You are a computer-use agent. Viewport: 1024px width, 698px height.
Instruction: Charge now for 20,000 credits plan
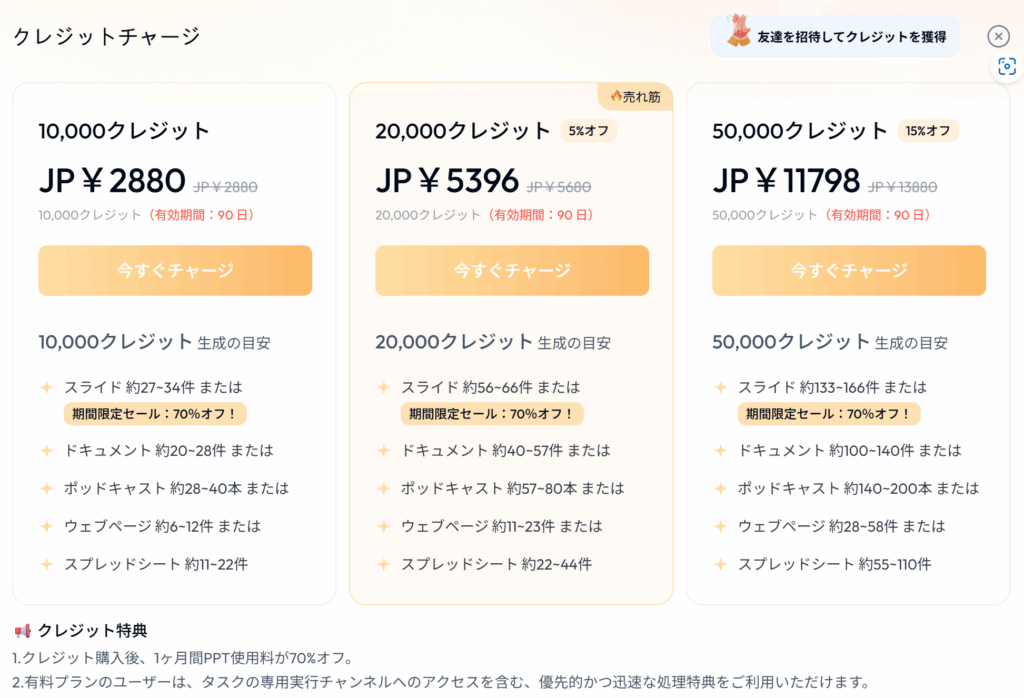click(x=512, y=270)
